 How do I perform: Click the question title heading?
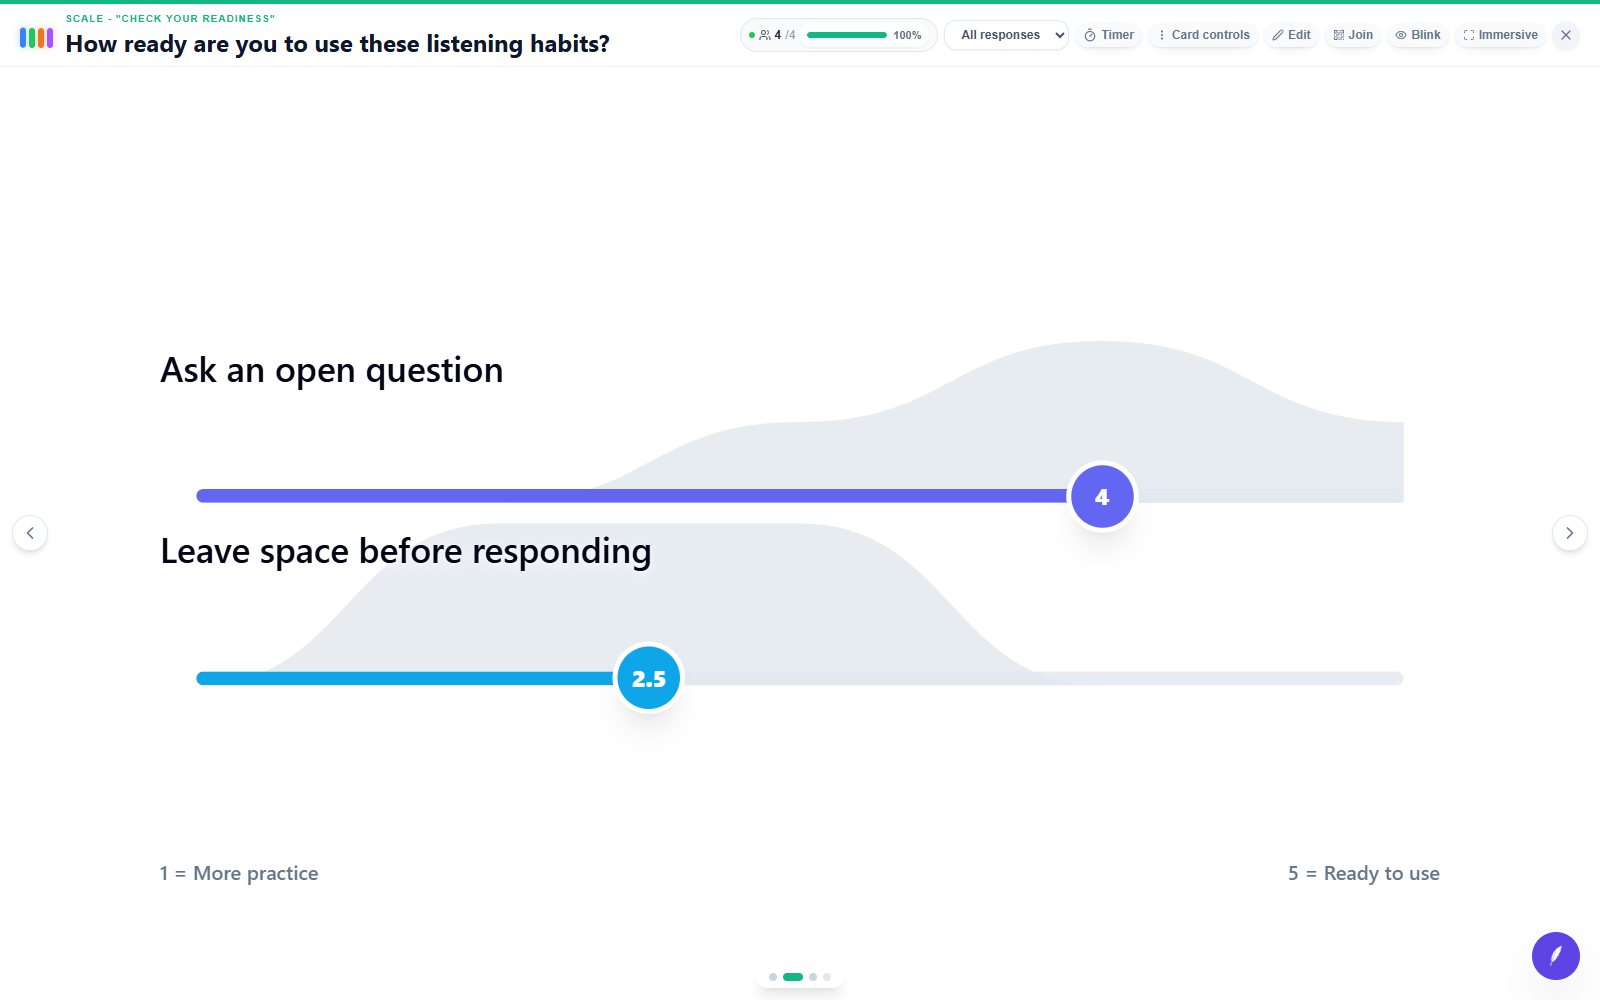(x=338, y=44)
